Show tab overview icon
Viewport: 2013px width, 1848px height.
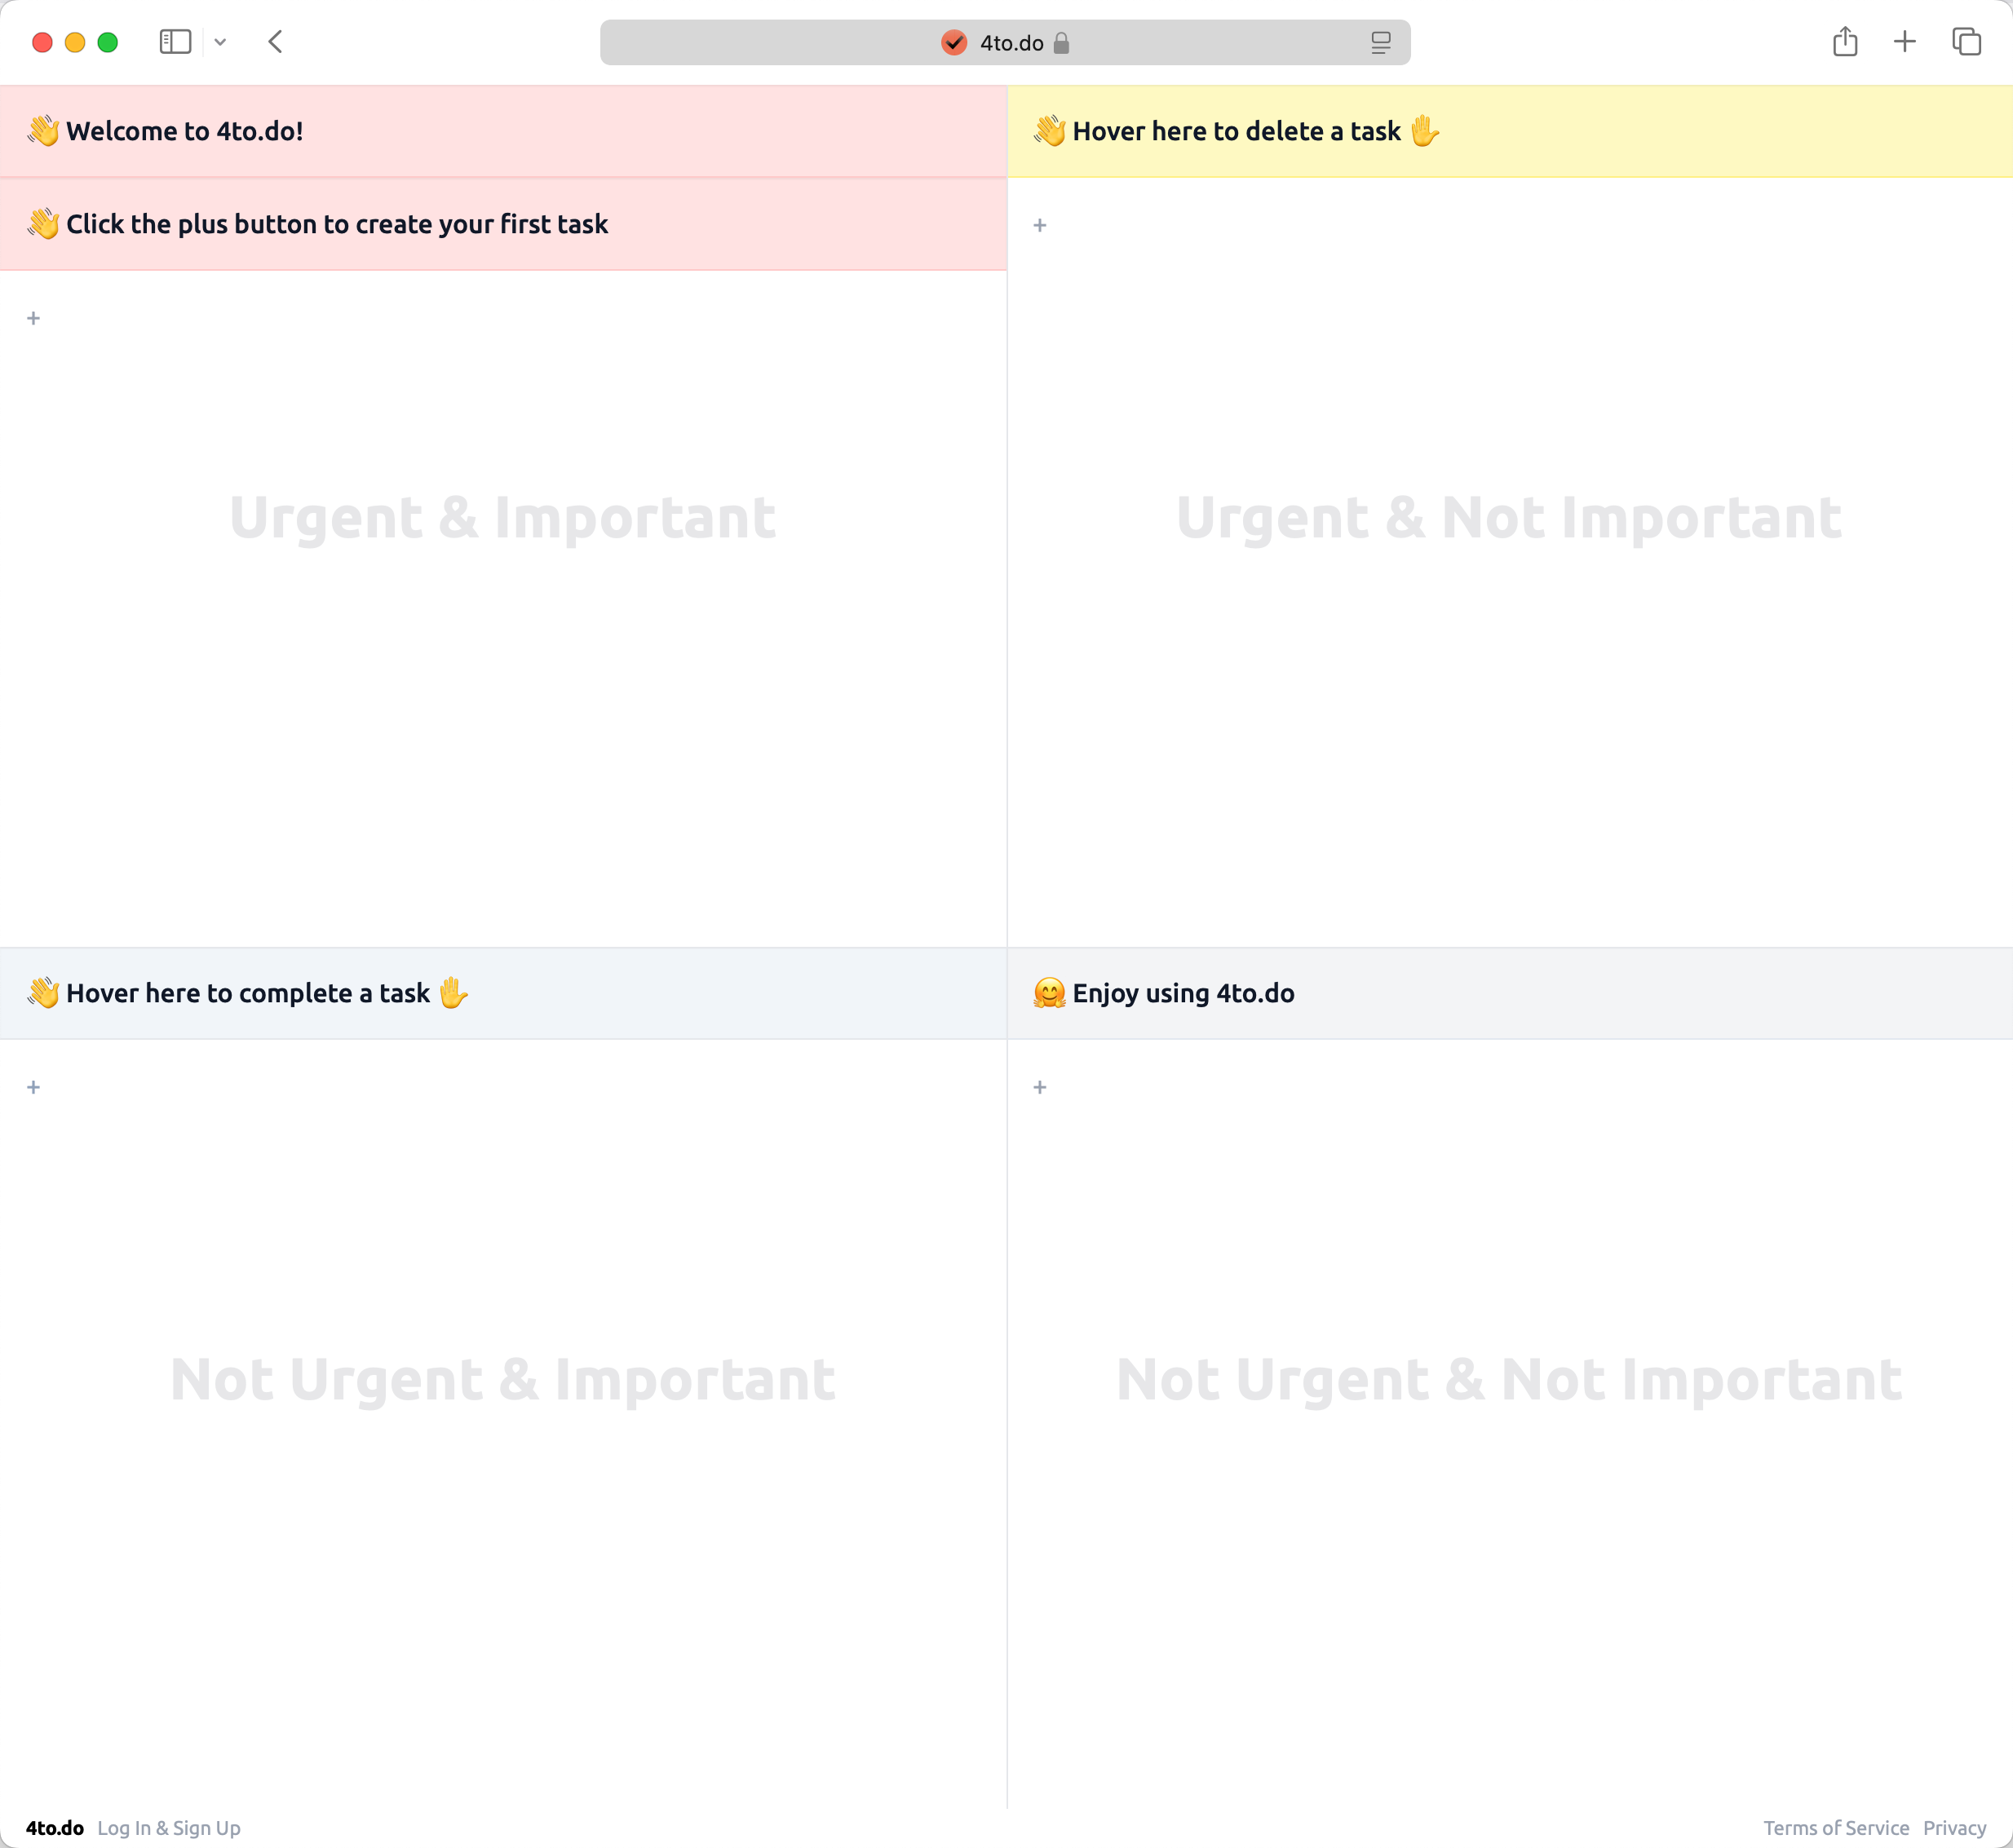click(x=1965, y=42)
